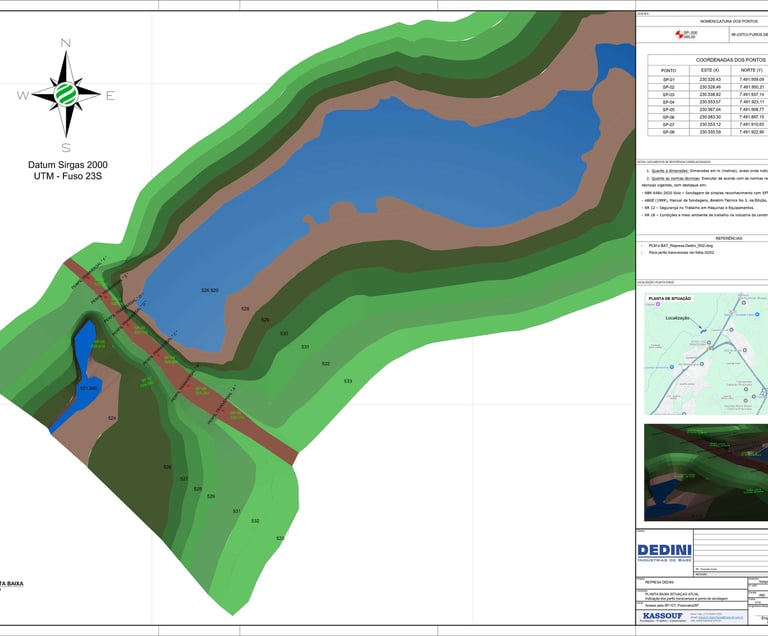Image resolution: width=768 pixels, height=636 pixels.
Task: Click the contour label '524' near the small pond
Action: [x=112, y=418]
